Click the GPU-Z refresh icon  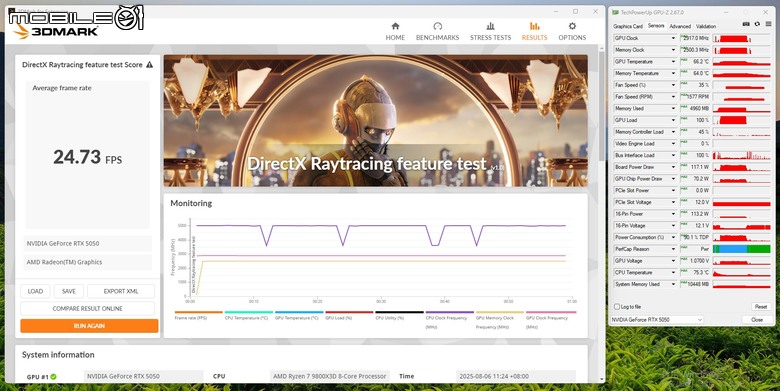(x=757, y=24)
